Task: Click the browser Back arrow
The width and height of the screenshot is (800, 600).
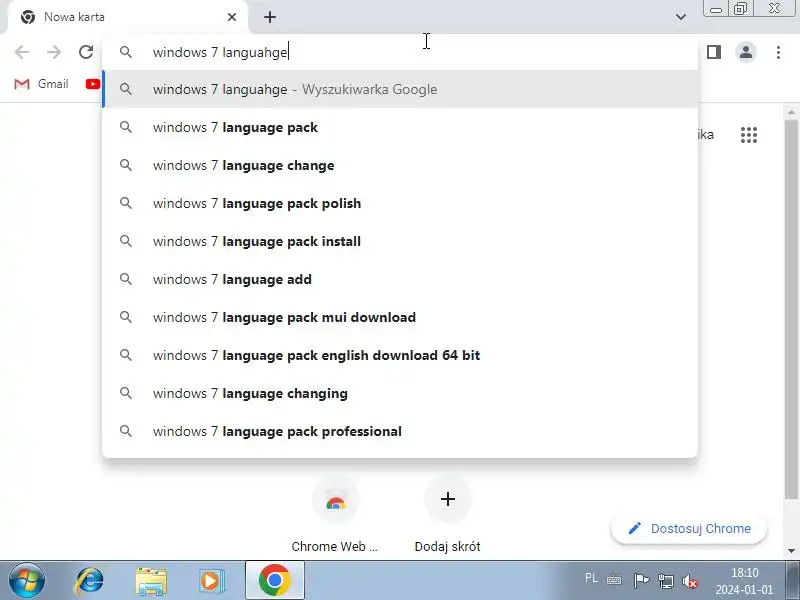Action: 21,52
